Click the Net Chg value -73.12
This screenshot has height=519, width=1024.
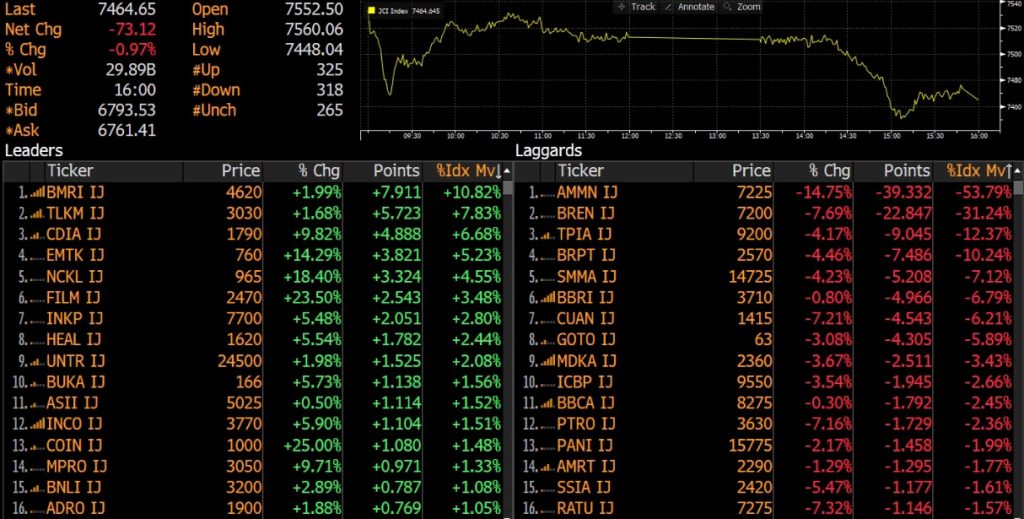(x=133, y=29)
